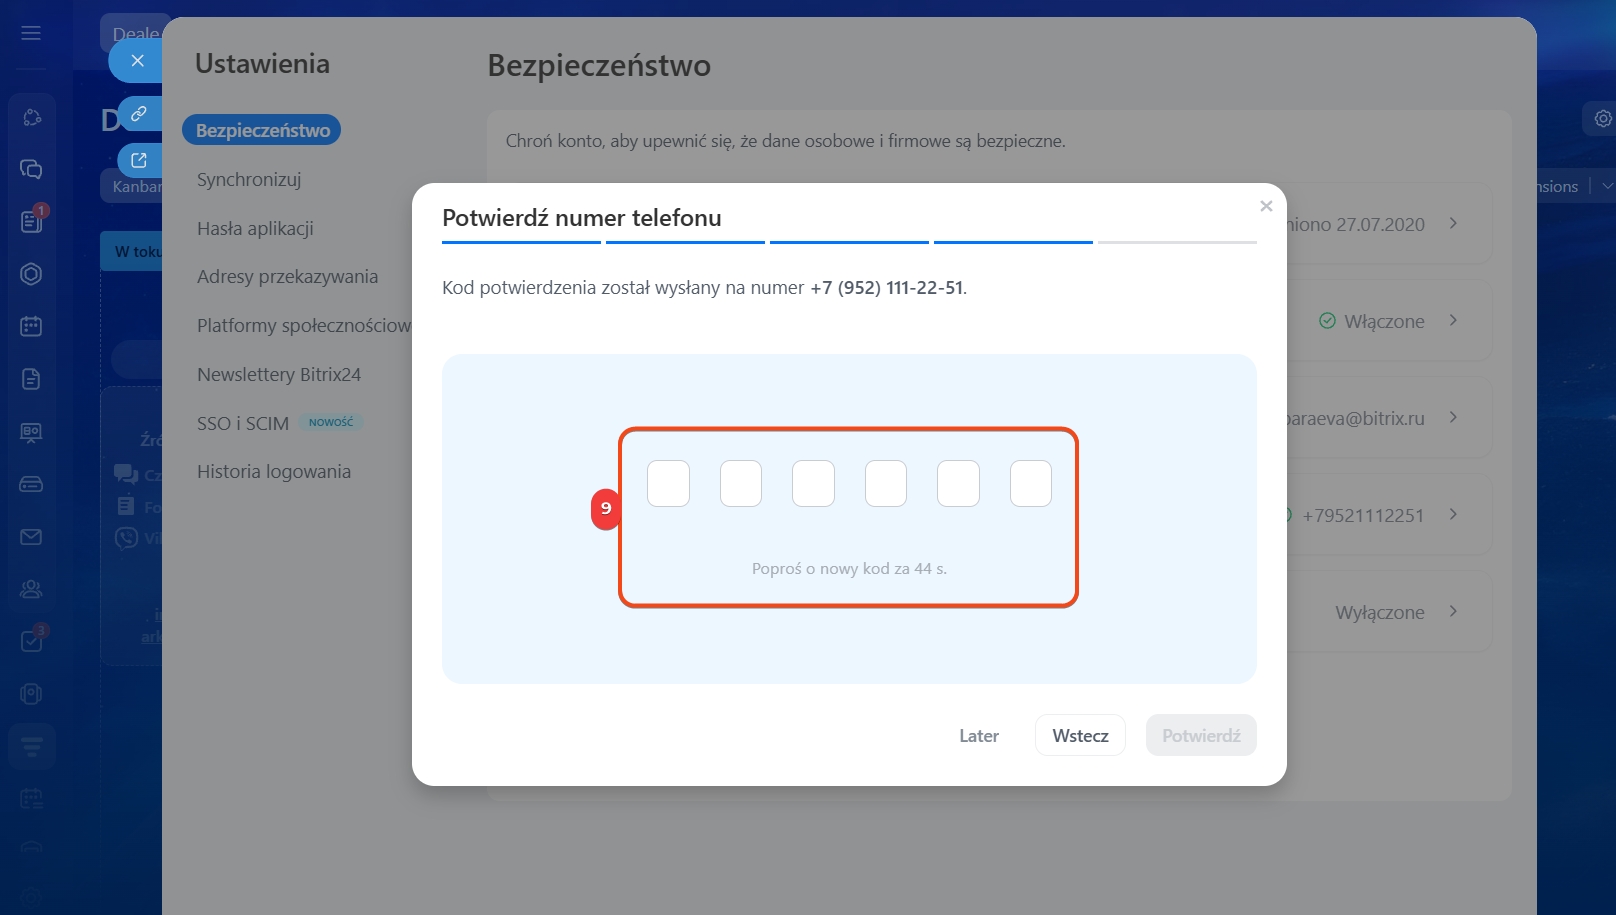Open the messenger chat icon in sidebar
This screenshot has width=1616, height=915.
pyautogui.click(x=31, y=169)
